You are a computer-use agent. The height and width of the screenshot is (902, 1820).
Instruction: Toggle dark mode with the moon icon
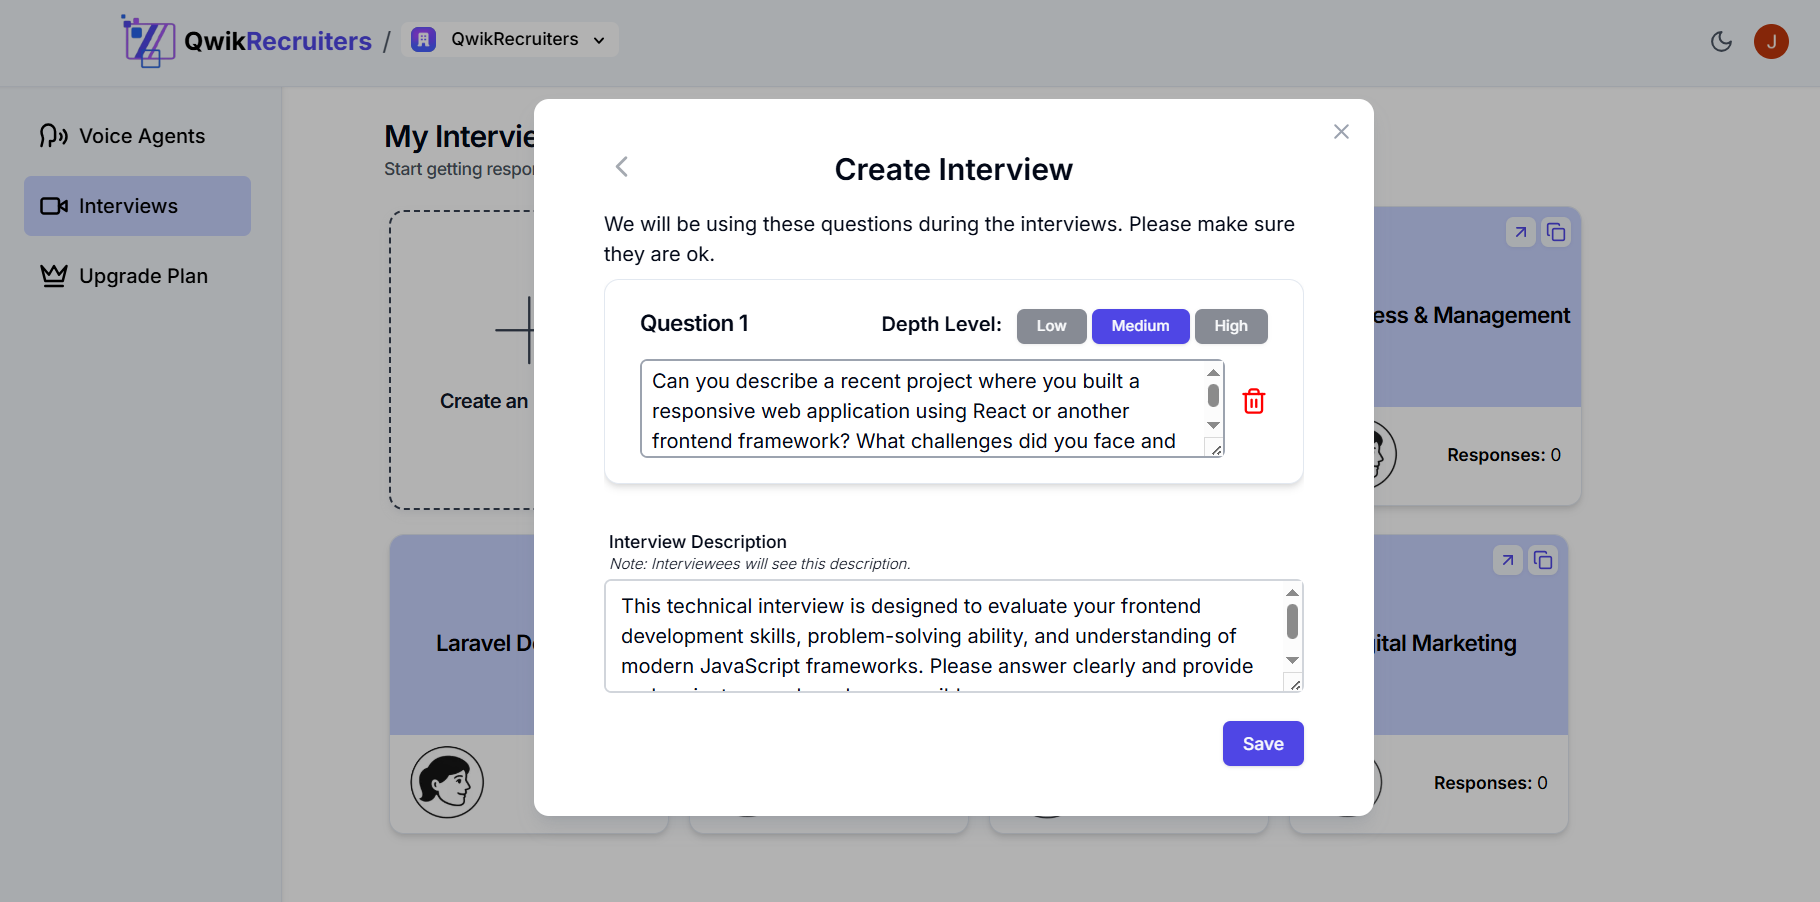pos(1721,41)
